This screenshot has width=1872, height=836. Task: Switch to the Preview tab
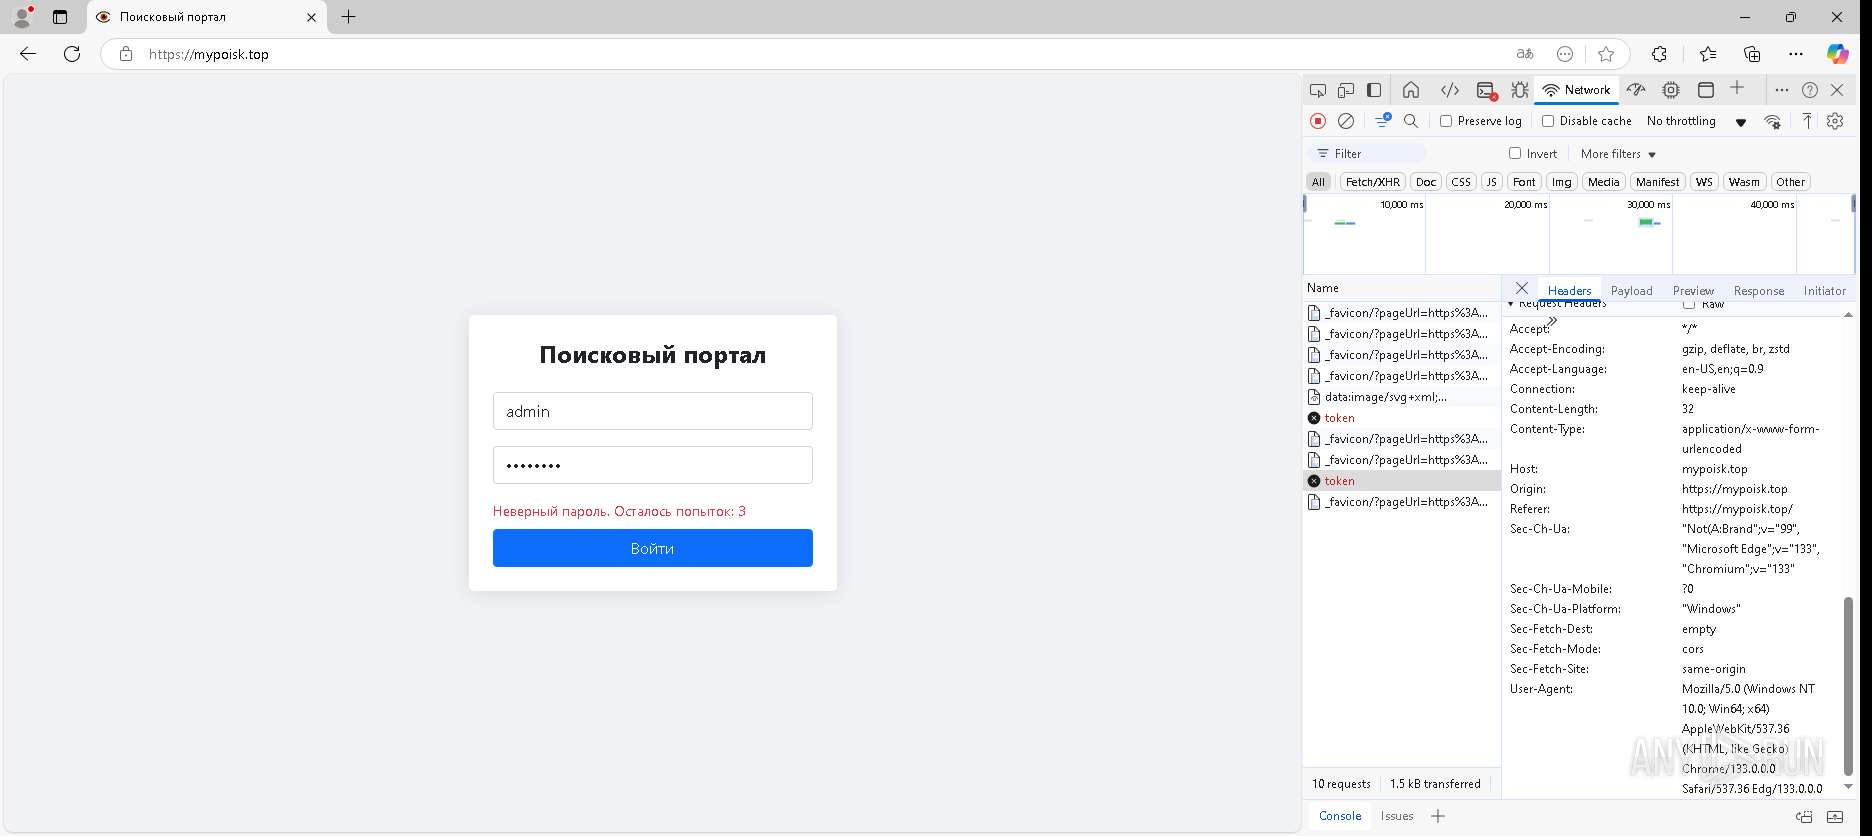(1693, 291)
